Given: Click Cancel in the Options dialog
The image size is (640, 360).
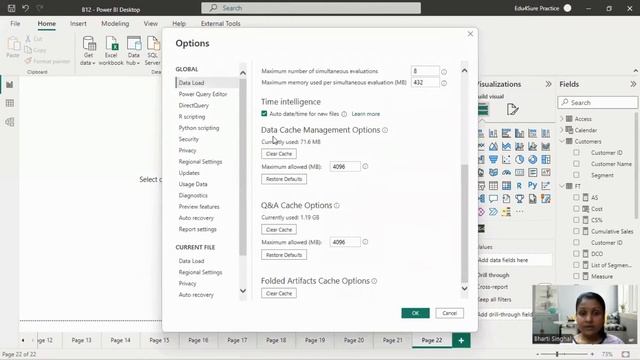Looking at the screenshot, I should (449, 313).
